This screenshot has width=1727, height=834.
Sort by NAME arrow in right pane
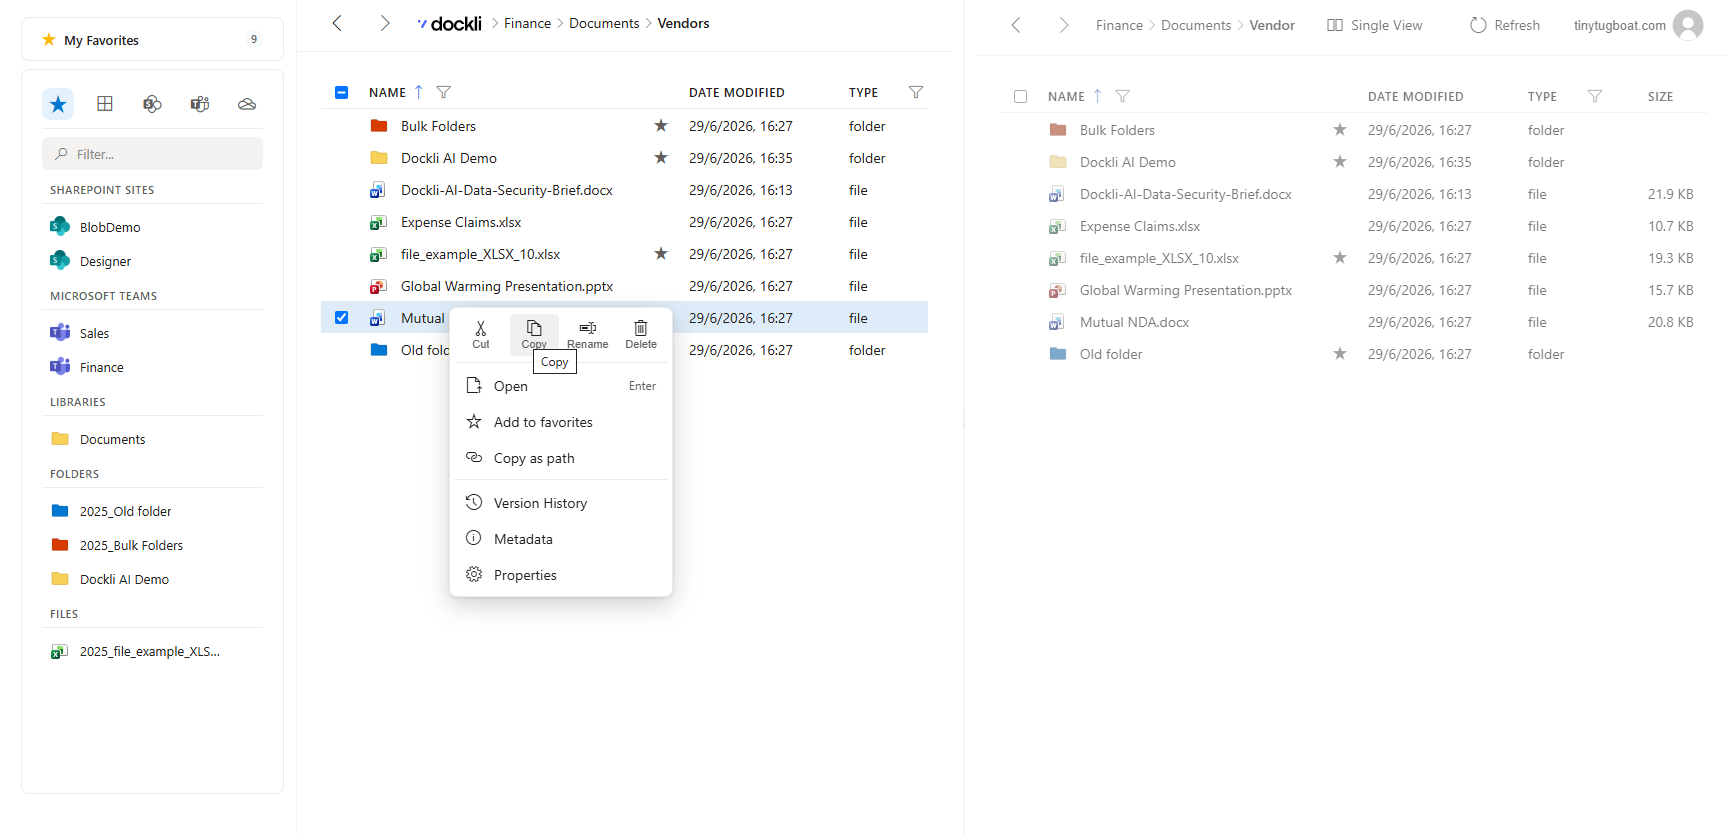coord(1098,96)
